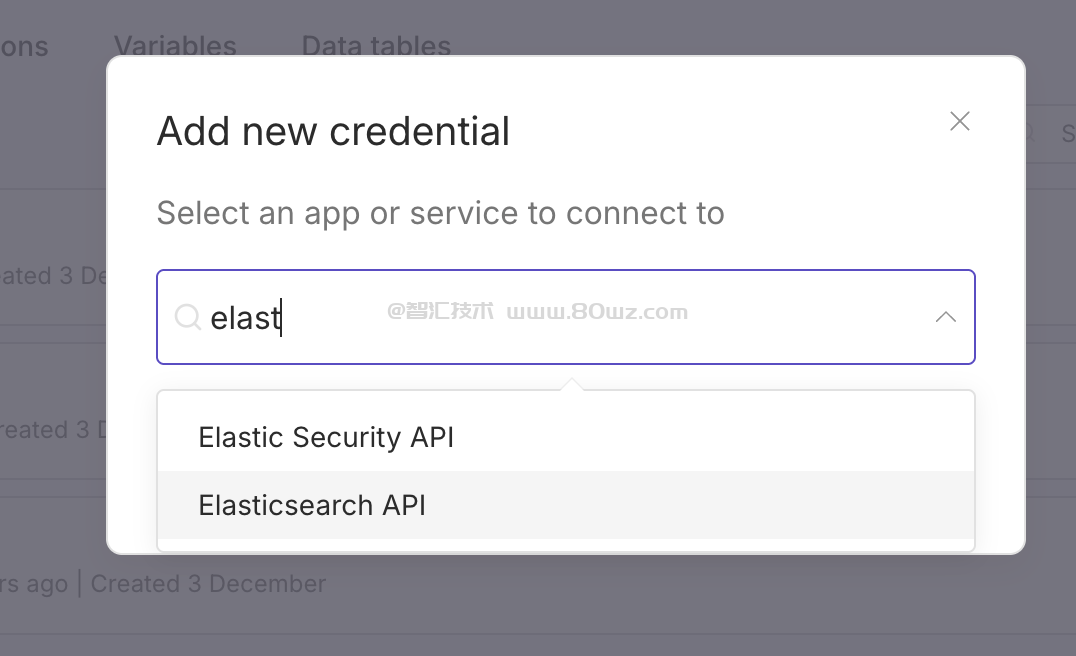Click the dimmed row behind the dialog's upper-left edge
Image resolution: width=1076 pixels, height=656 pixels.
[x=52, y=276]
